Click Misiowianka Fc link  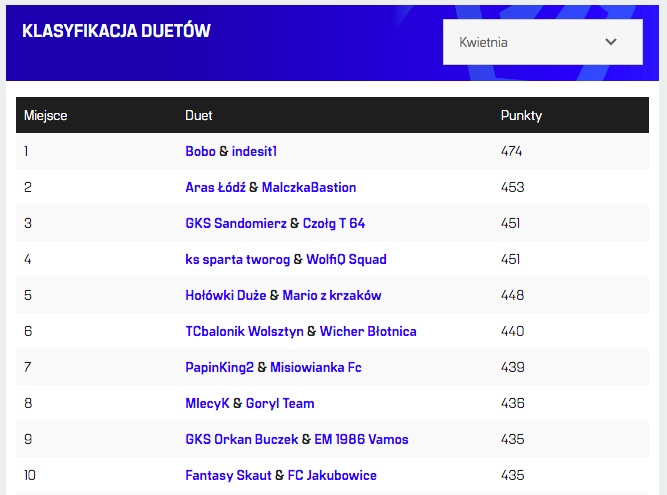tap(315, 367)
